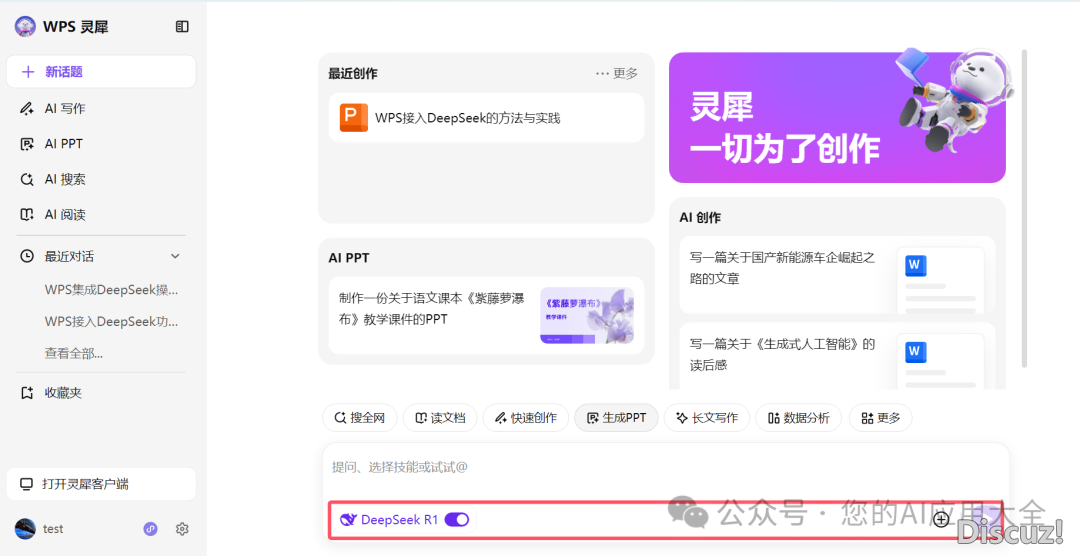Screen dimensions: 1080x556
Task: Click the 灵犀 一切为了创作 banner
Action: (837, 118)
